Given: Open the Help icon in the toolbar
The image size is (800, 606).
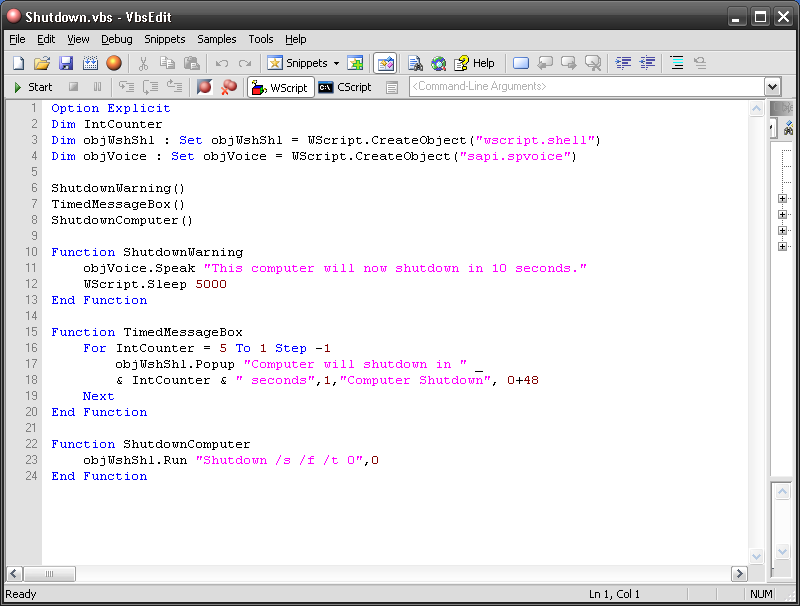Looking at the screenshot, I should click(474, 63).
